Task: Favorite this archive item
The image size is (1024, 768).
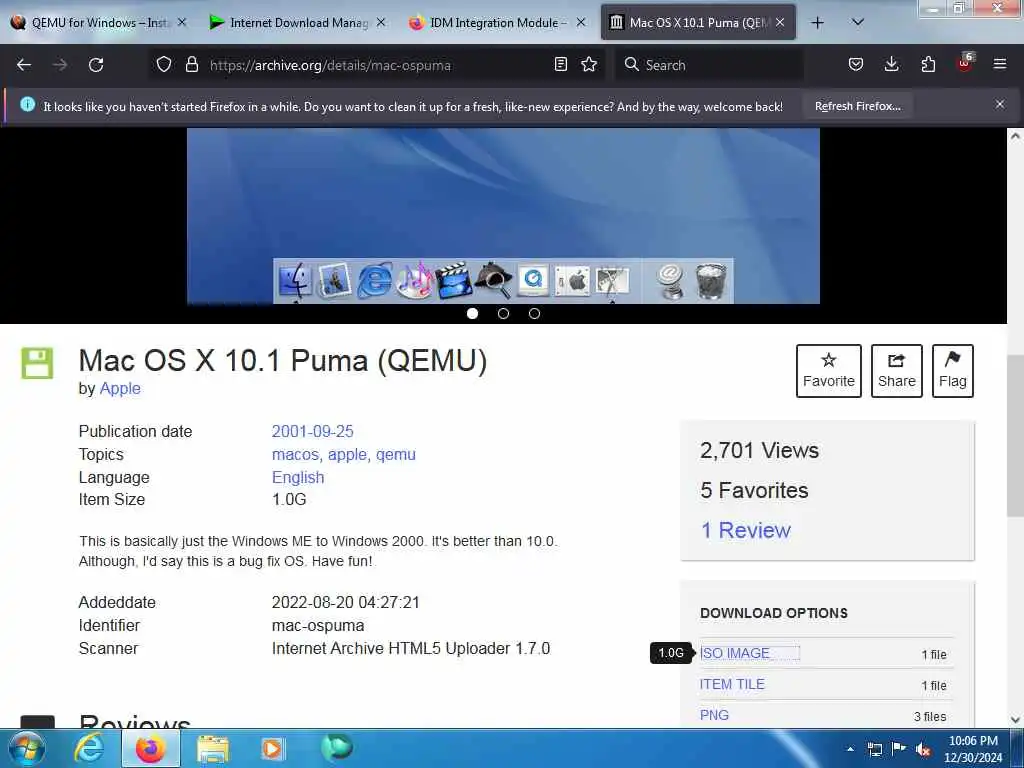Action: pos(829,370)
